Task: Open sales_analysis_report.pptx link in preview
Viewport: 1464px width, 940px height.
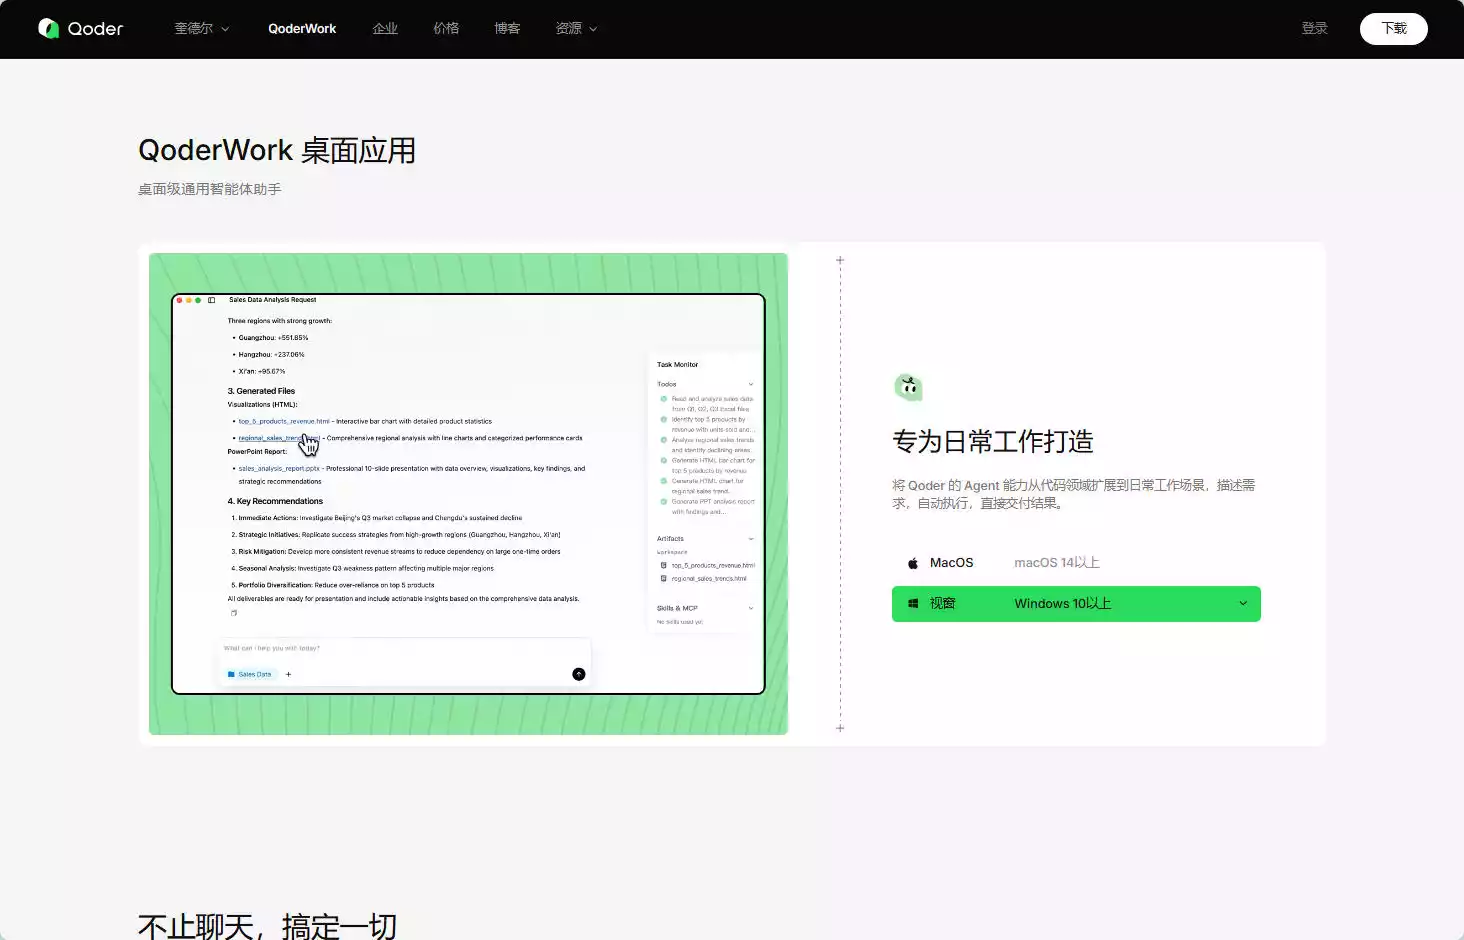Action: 279,468
